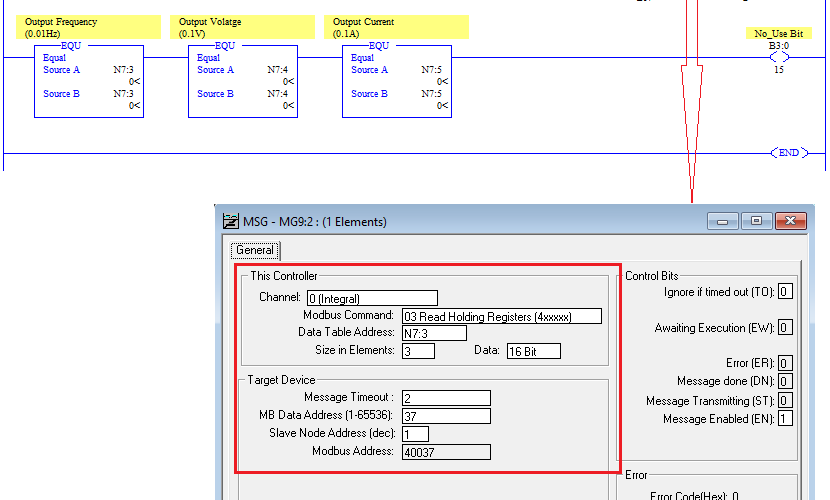
Task: Close the MSG MG9:2 dialog
Action: [791, 221]
